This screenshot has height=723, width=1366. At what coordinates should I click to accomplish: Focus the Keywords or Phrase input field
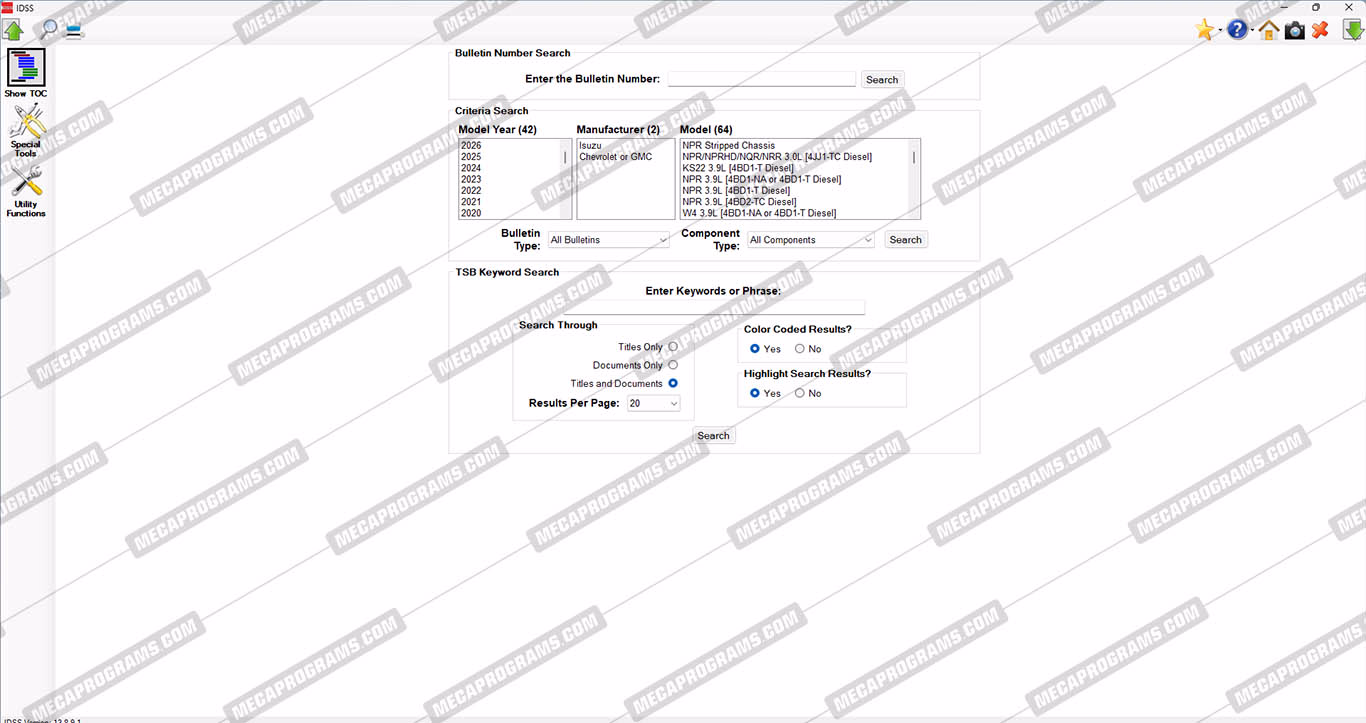coord(714,307)
